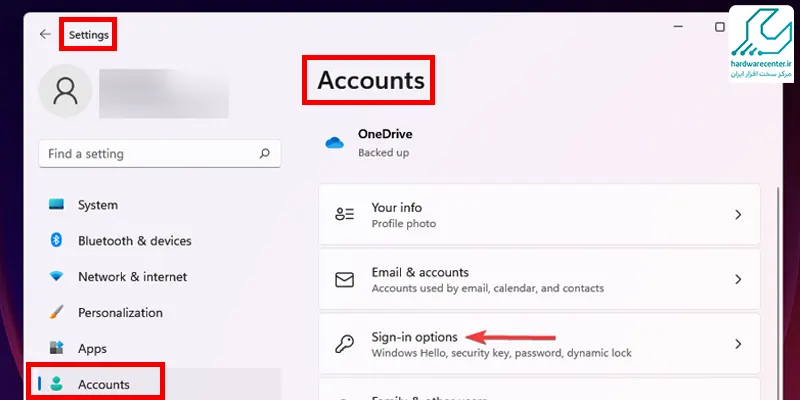Open Bluetooth & devices settings
800x400 pixels.
(x=159, y=240)
